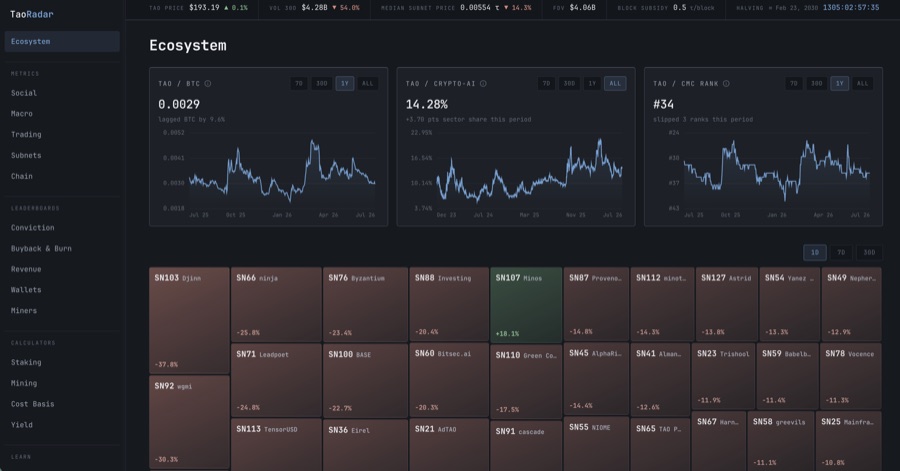The image size is (900, 471).
Task: Choose 30D range on TAO / BTC chart
Action: pyautogui.click(x=321, y=84)
